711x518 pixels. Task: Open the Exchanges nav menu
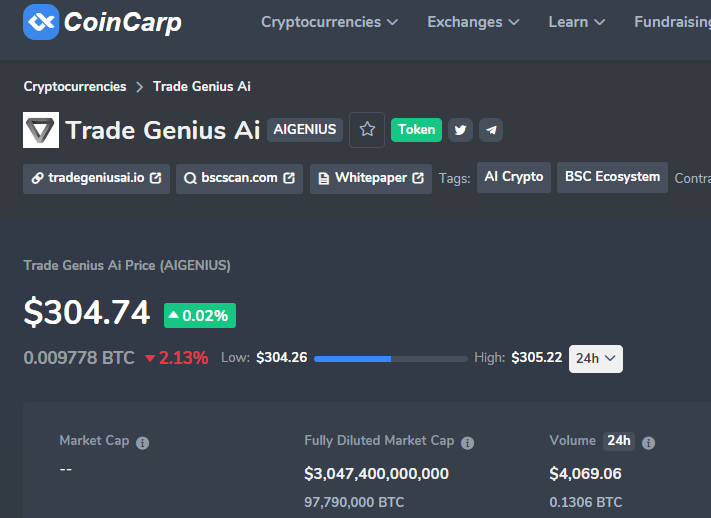tap(473, 22)
